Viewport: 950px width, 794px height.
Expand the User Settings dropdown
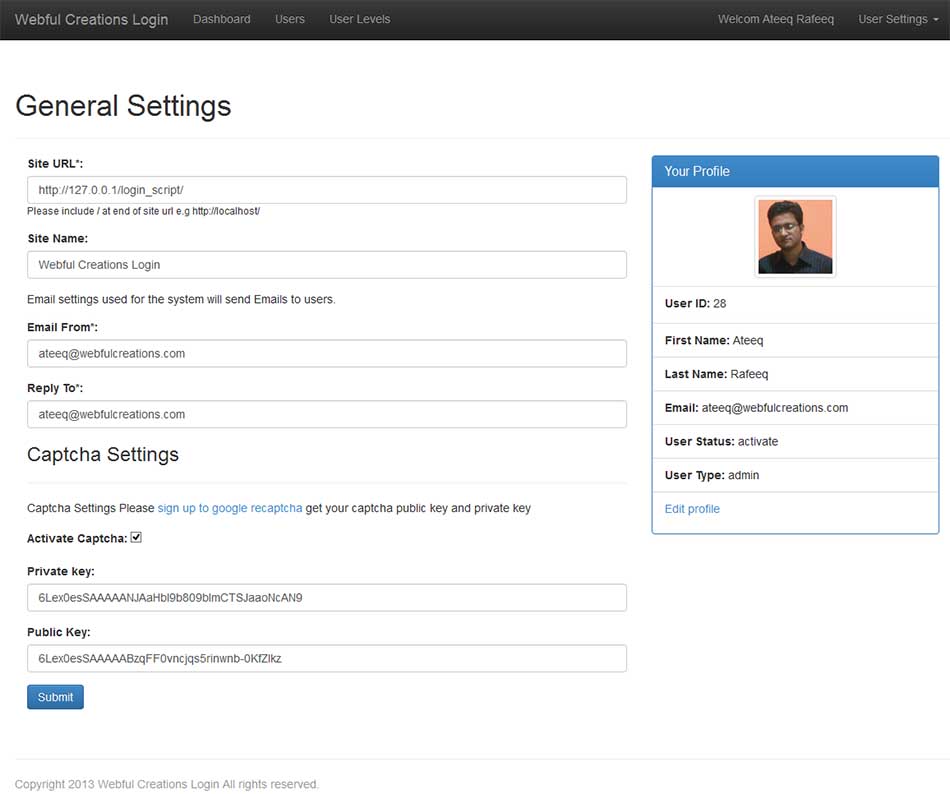(x=897, y=19)
